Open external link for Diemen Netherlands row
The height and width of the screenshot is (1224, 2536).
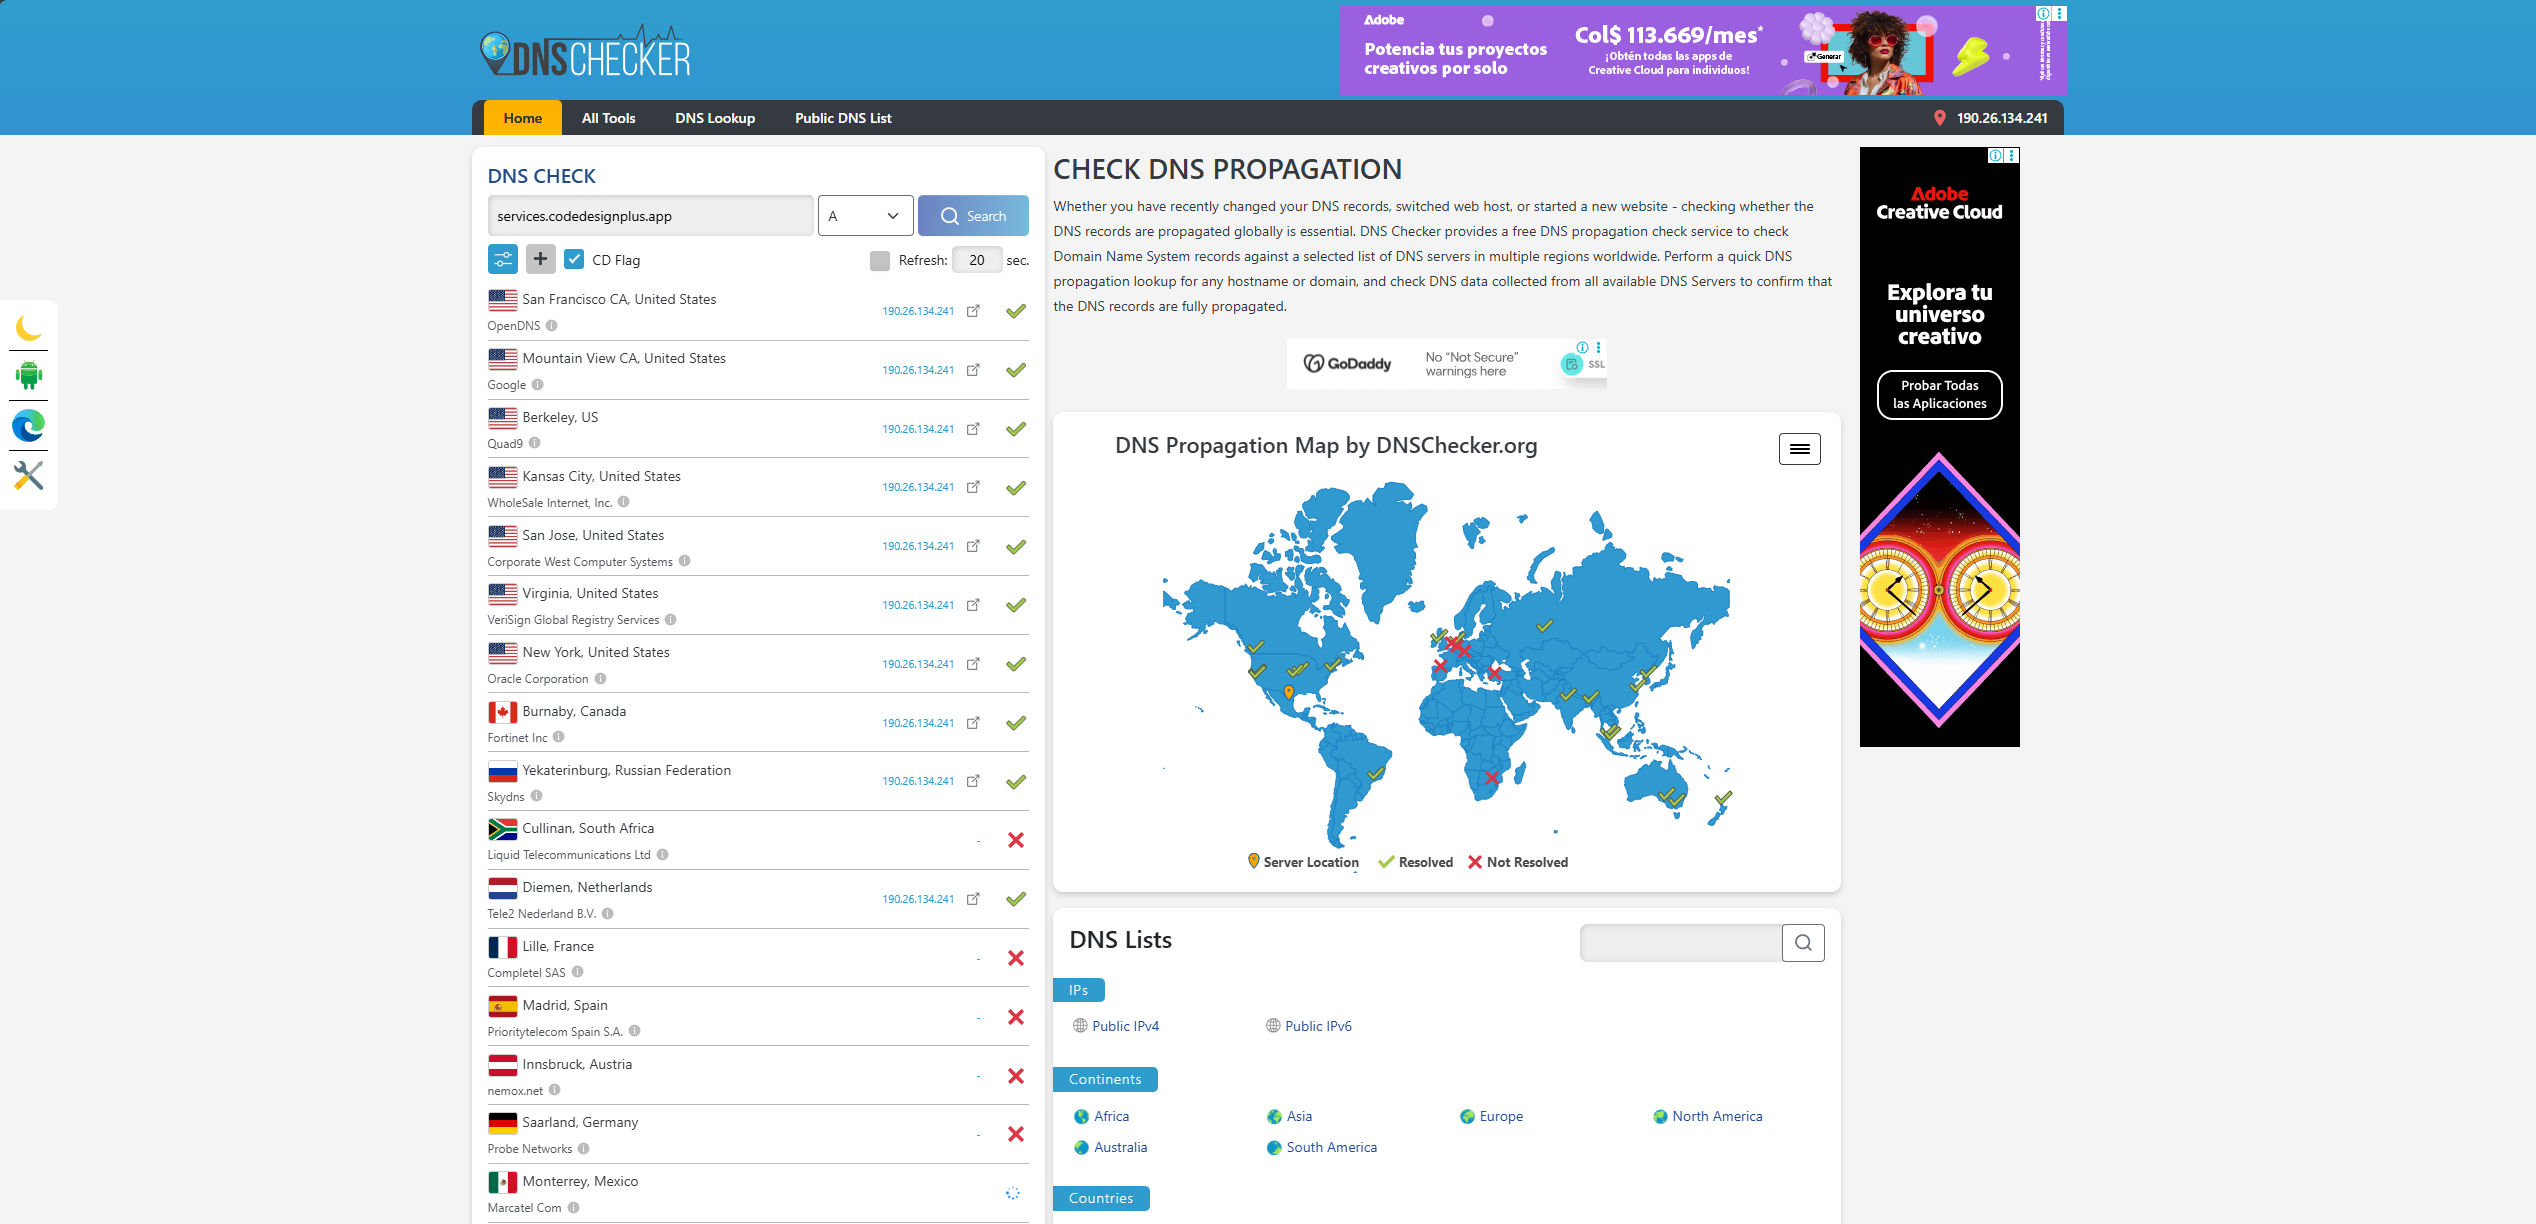pos(973,899)
